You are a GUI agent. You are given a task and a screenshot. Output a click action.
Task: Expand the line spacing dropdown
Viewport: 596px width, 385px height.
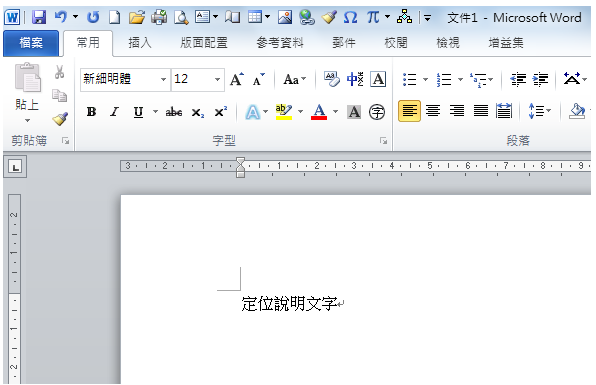click(x=548, y=111)
